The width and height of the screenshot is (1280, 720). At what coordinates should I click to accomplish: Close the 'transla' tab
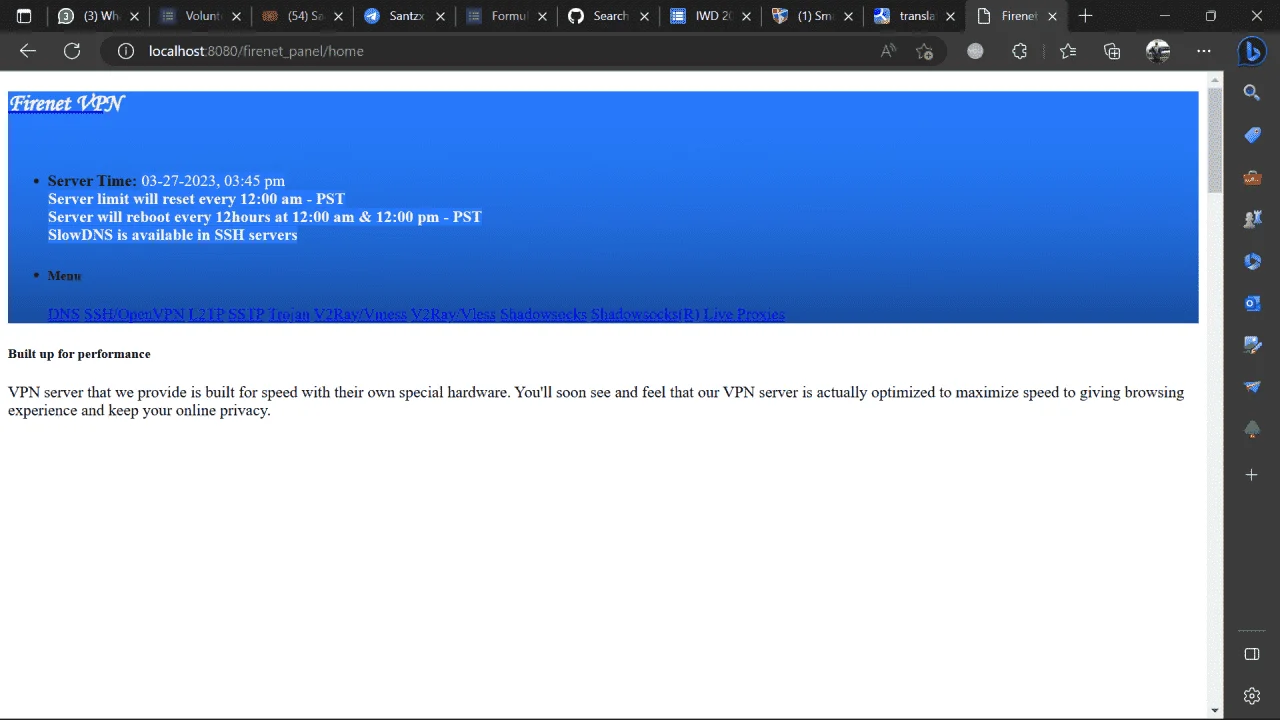950,16
